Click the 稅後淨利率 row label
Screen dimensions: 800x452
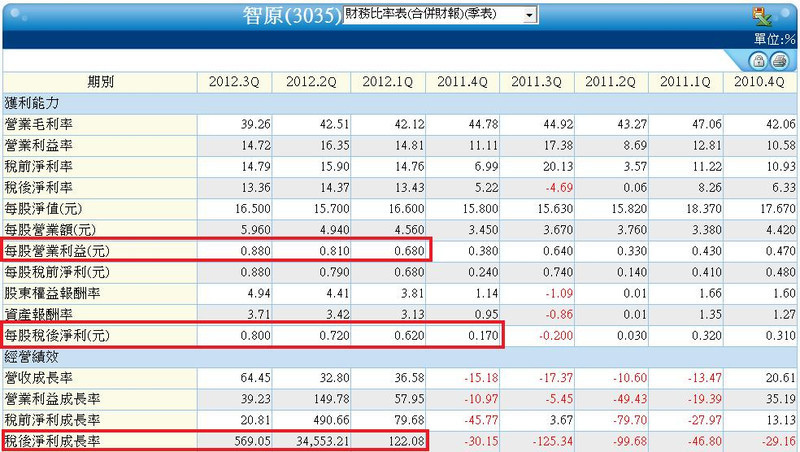[x=39, y=188]
